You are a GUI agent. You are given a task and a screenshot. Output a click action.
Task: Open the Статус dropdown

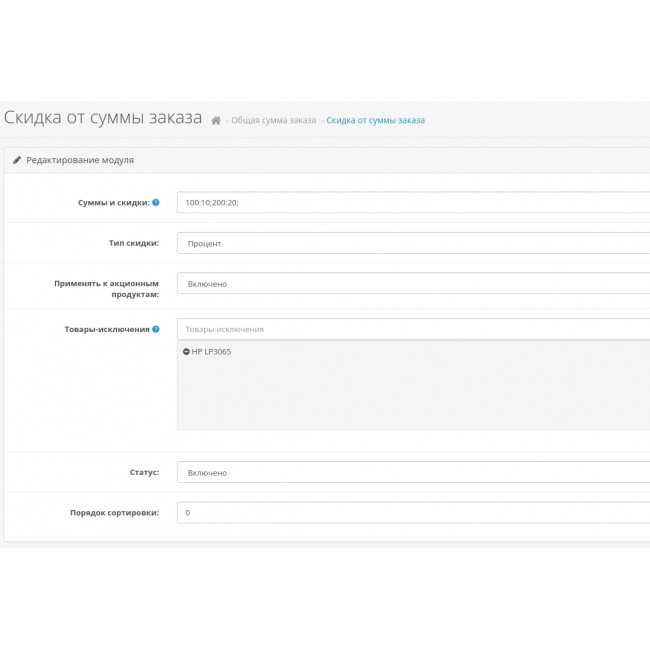(412, 472)
